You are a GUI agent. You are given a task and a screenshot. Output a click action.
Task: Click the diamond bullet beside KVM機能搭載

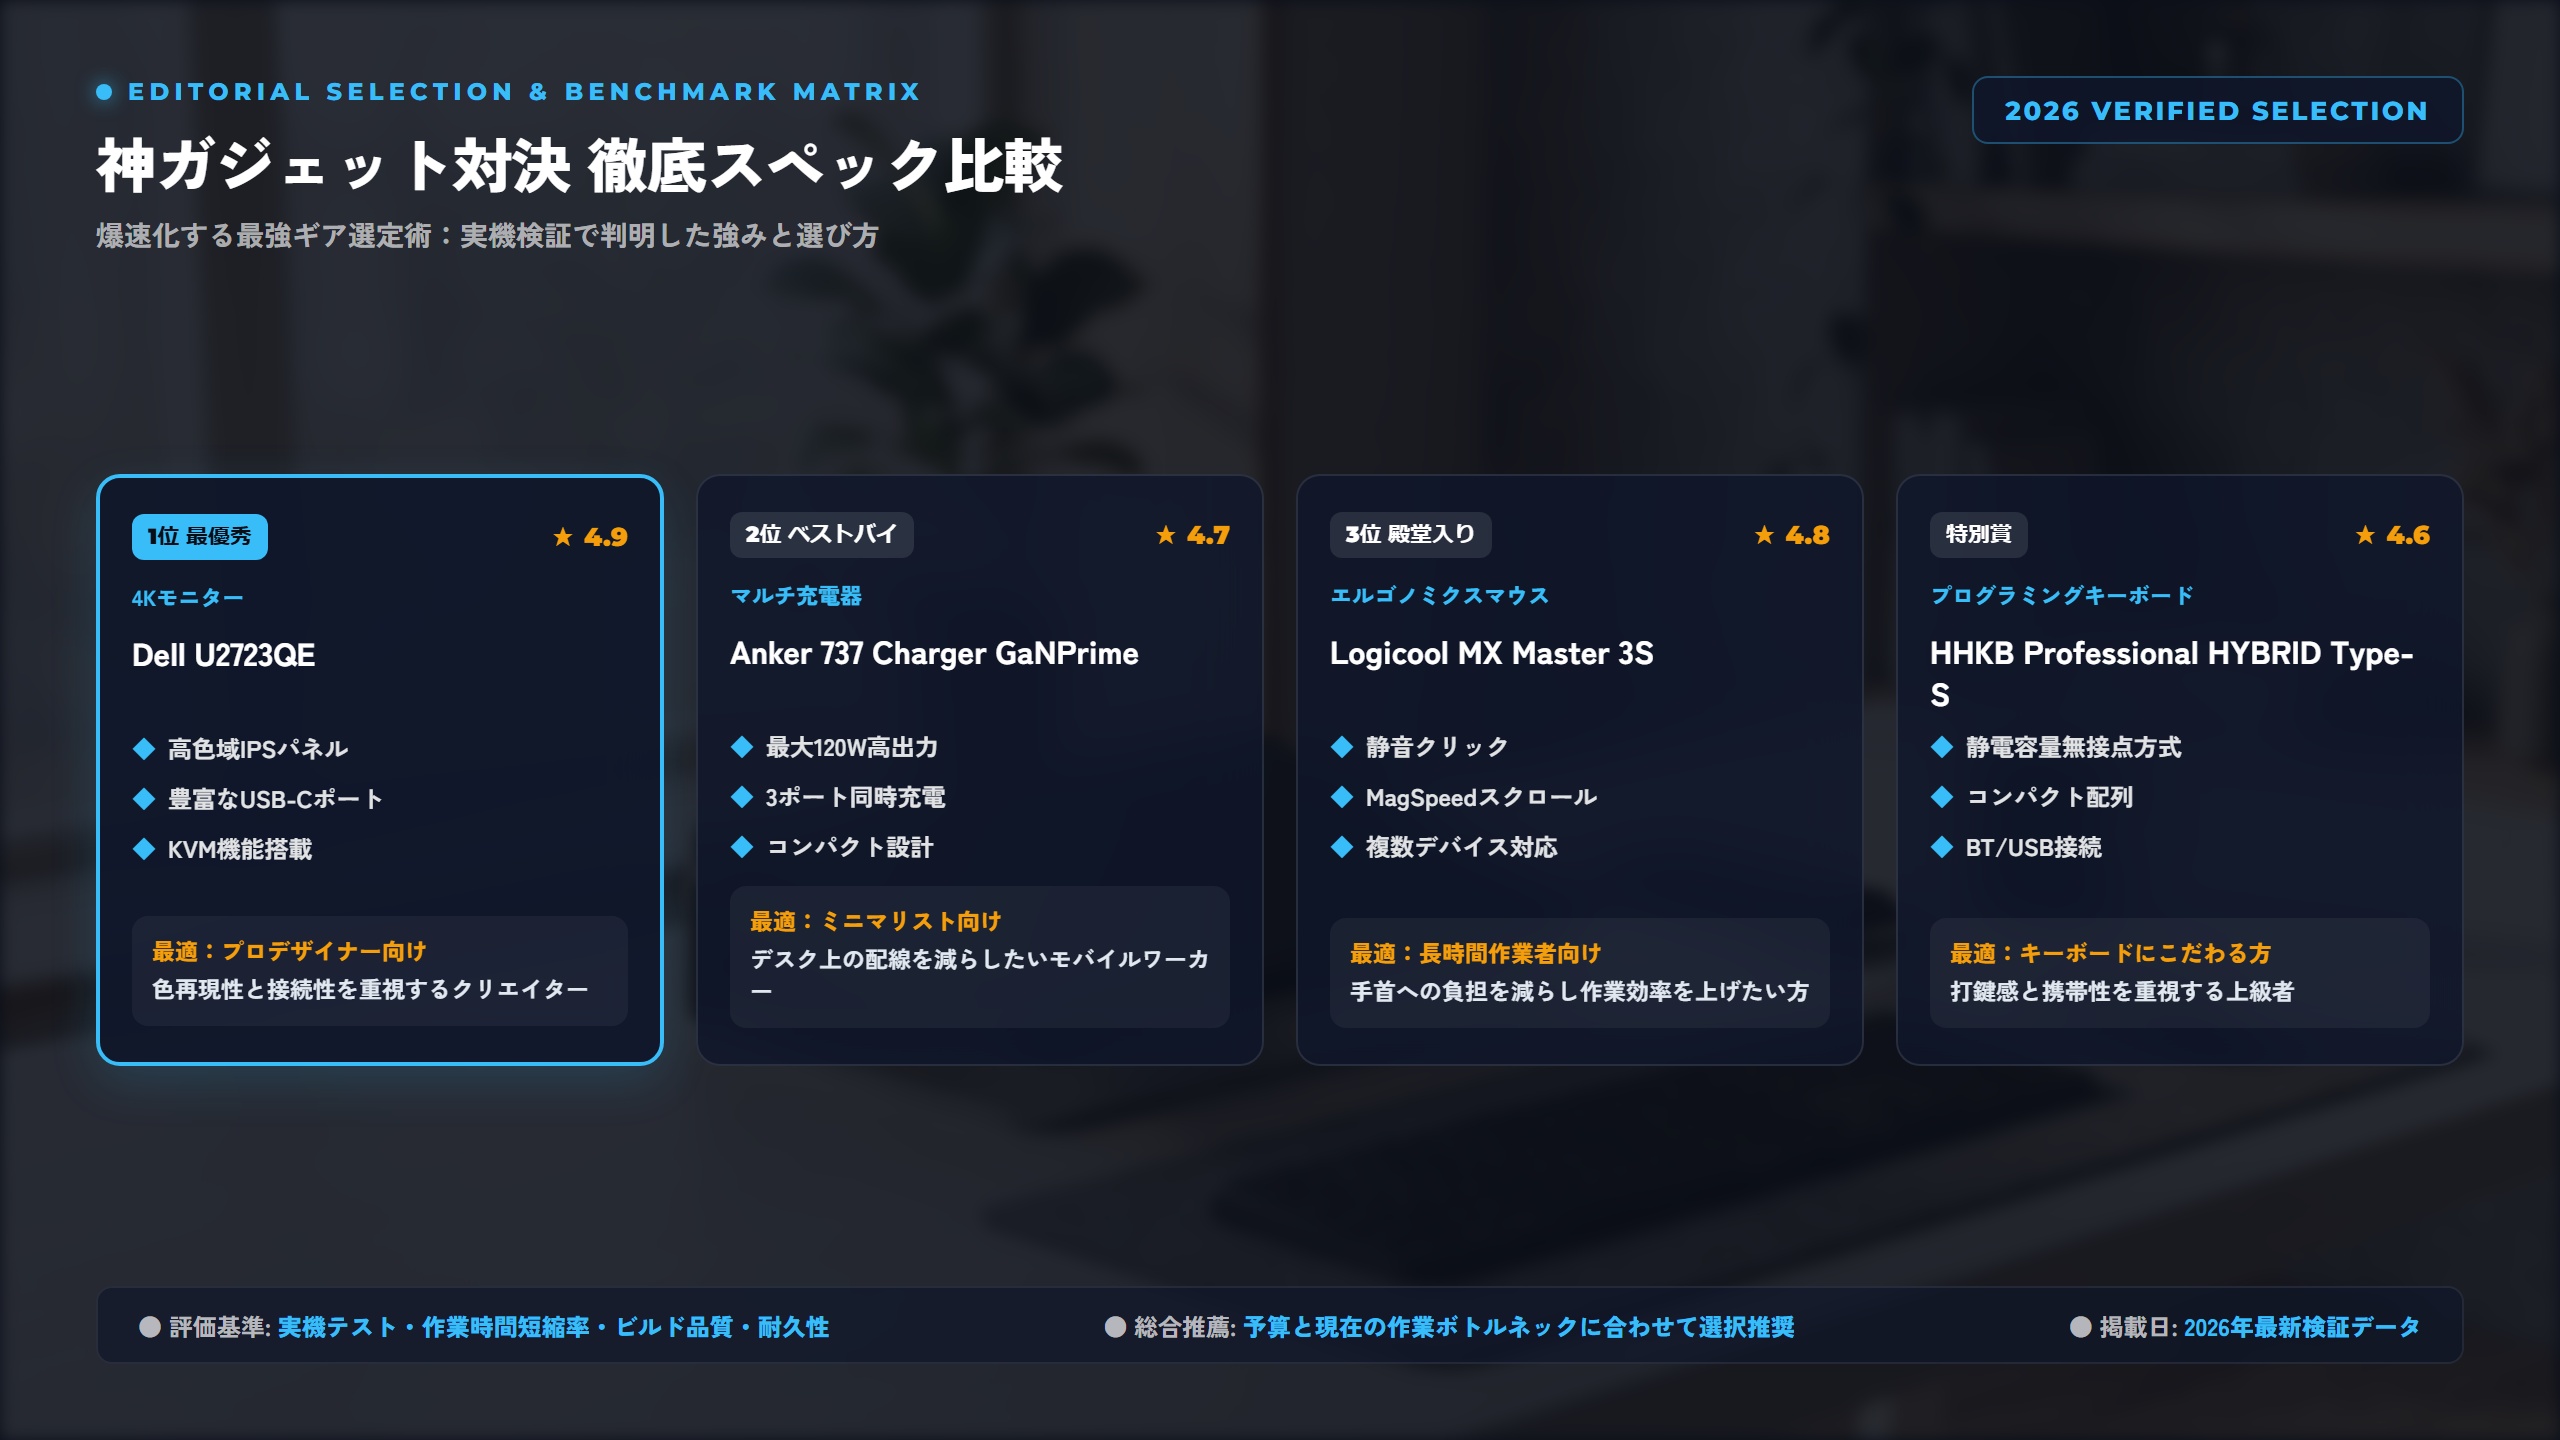[x=144, y=849]
